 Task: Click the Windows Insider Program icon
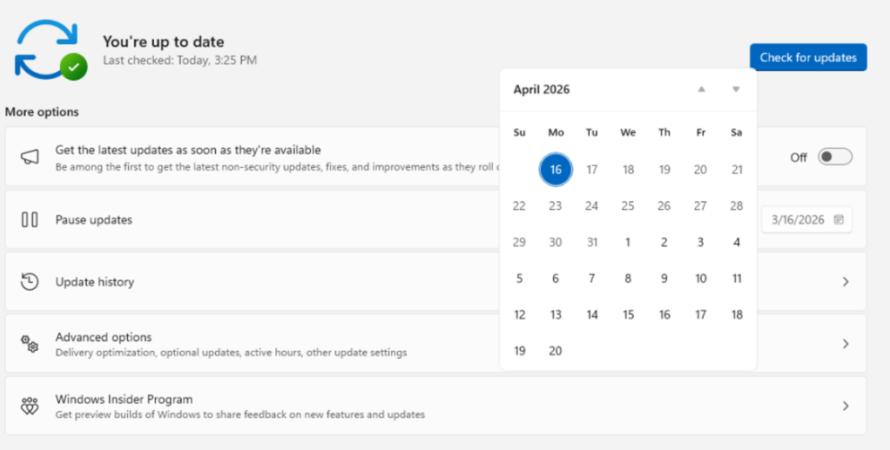click(30, 406)
